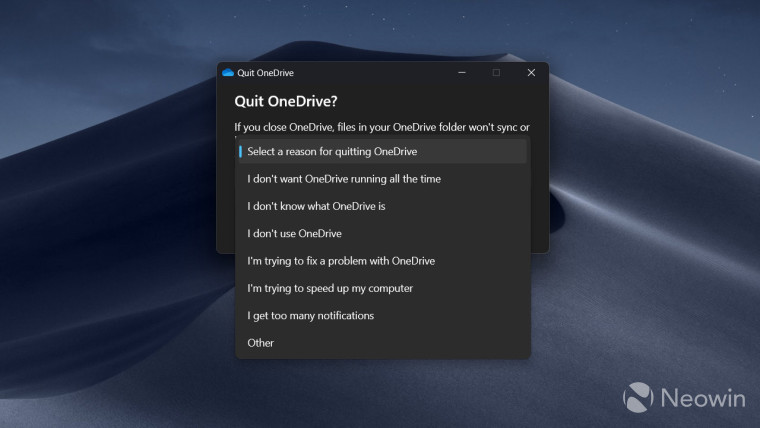Click the 'Quit OneDrive?' heading text
The height and width of the screenshot is (428, 760).
click(286, 101)
